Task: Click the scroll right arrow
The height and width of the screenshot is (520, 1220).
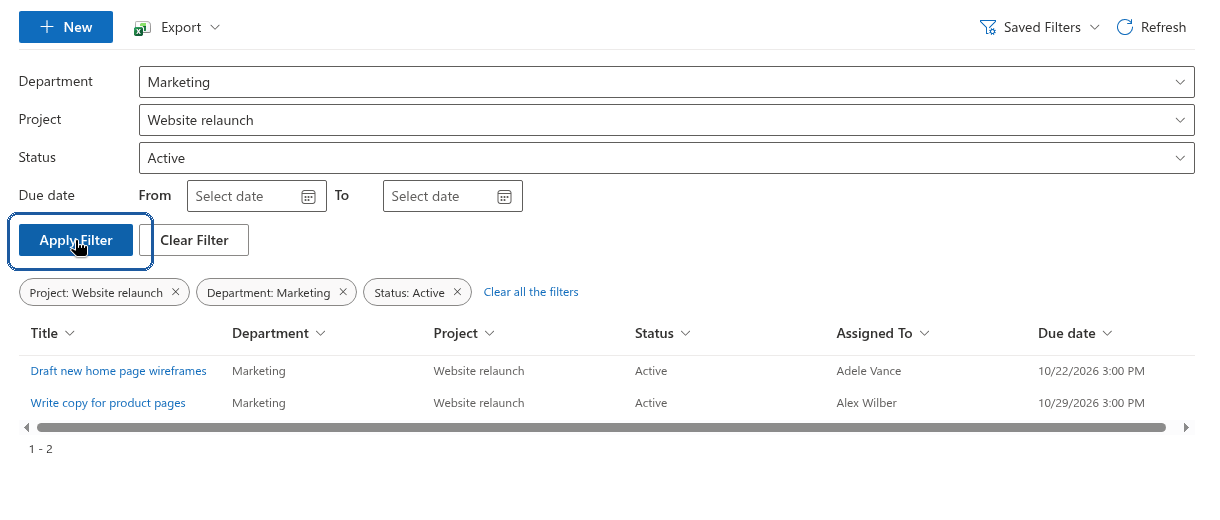Action: [1186, 427]
